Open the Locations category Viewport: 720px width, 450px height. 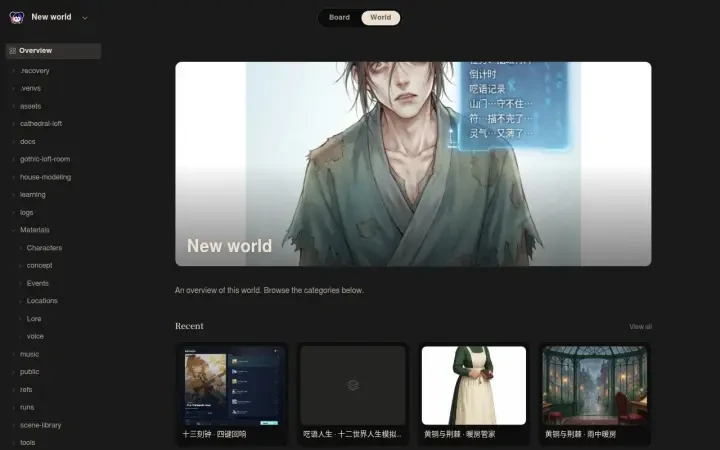pyautogui.click(x=42, y=301)
